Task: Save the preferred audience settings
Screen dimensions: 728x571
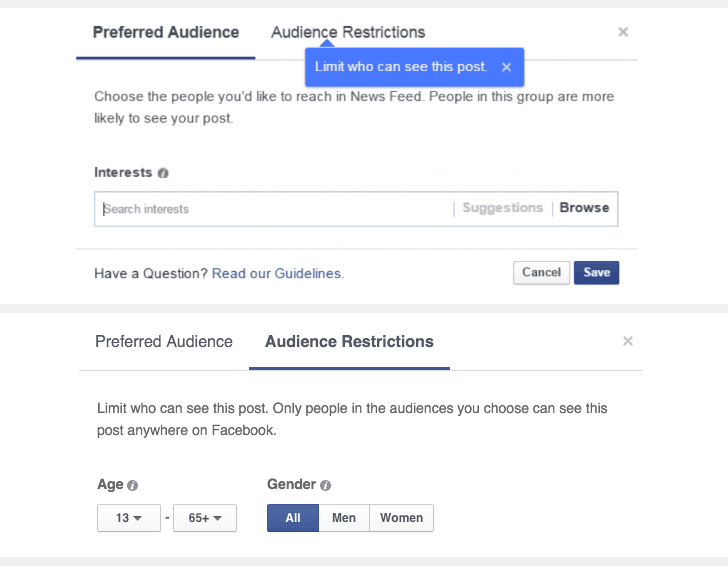Action: (596, 273)
